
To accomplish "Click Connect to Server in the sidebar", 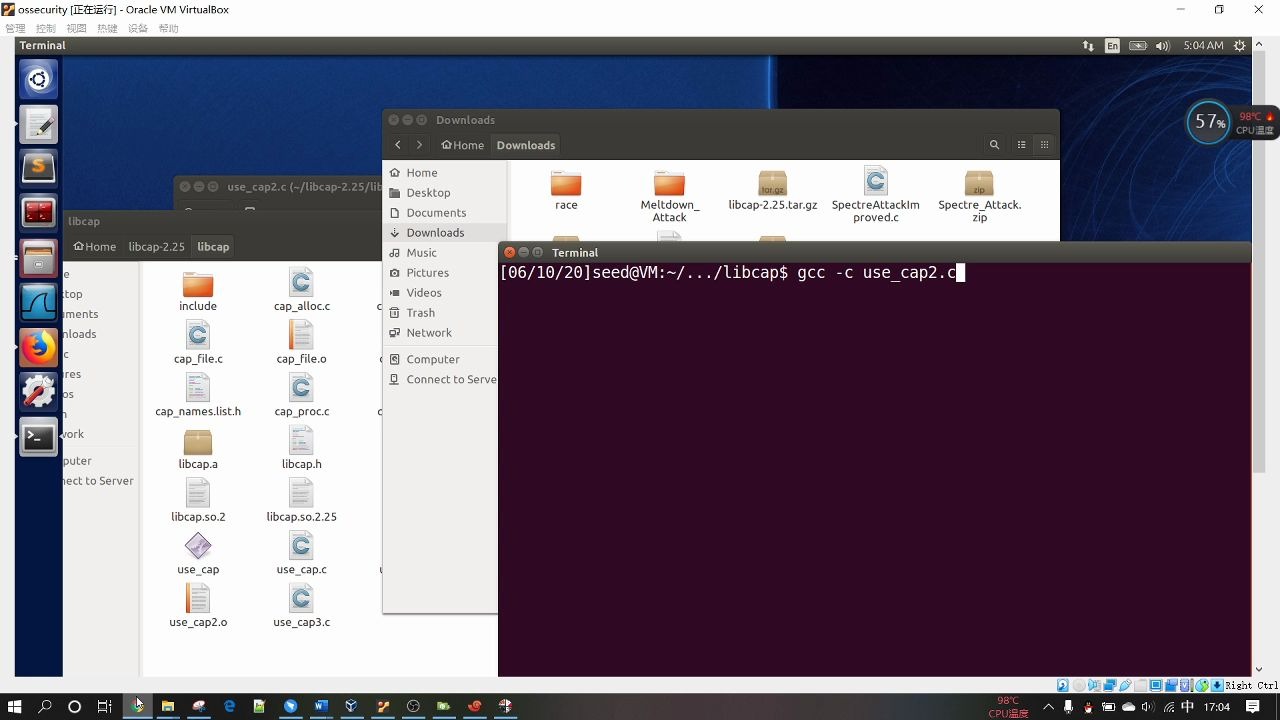I will coord(451,379).
